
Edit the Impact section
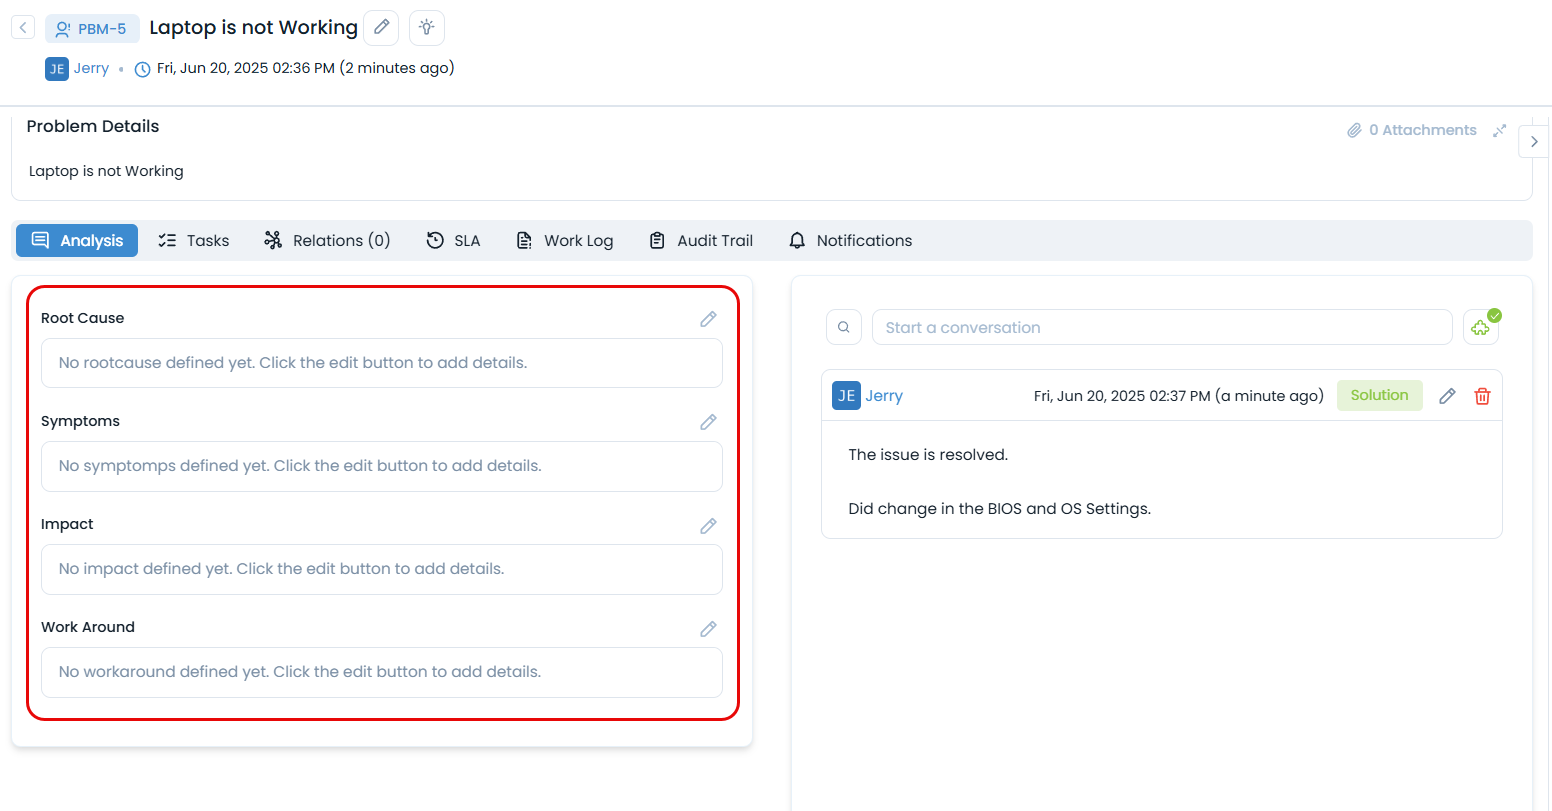(708, 526)
